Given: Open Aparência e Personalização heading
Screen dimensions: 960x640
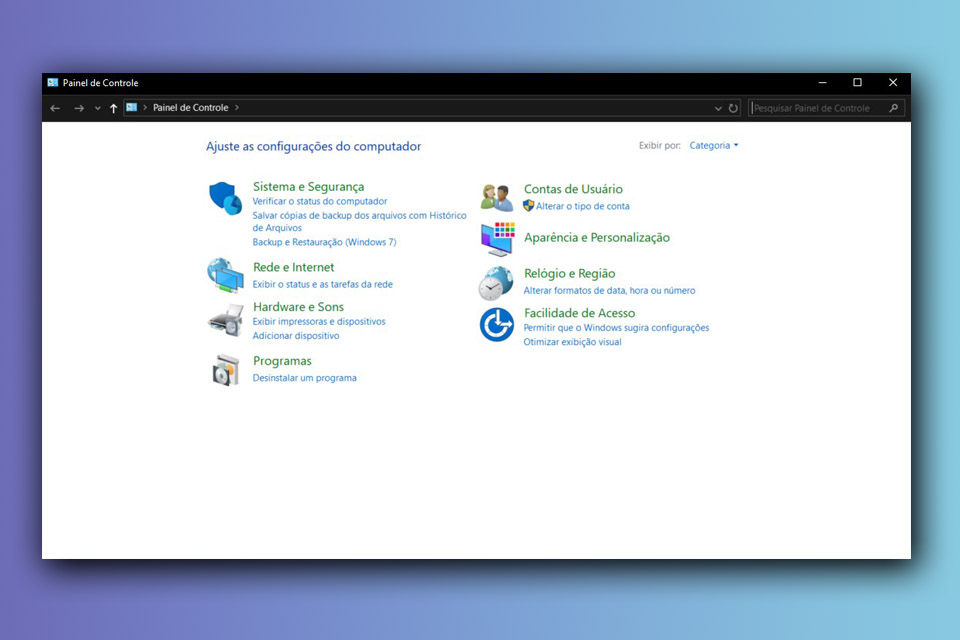Looking at the screenshot, I should pos(597,238).
